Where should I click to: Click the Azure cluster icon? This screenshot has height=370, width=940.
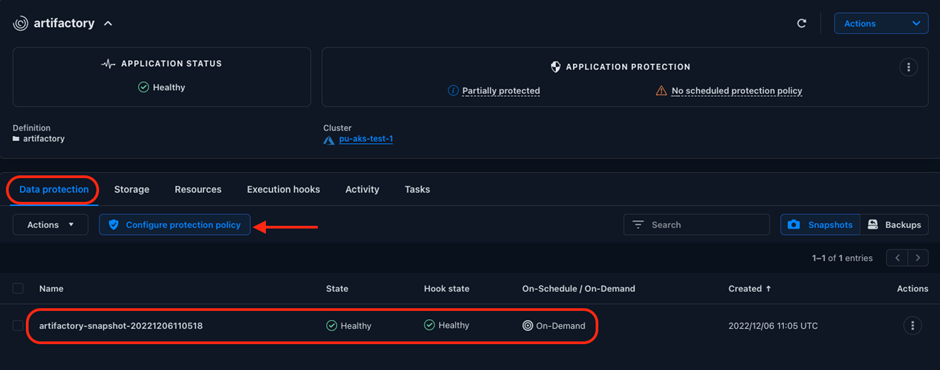329,139
